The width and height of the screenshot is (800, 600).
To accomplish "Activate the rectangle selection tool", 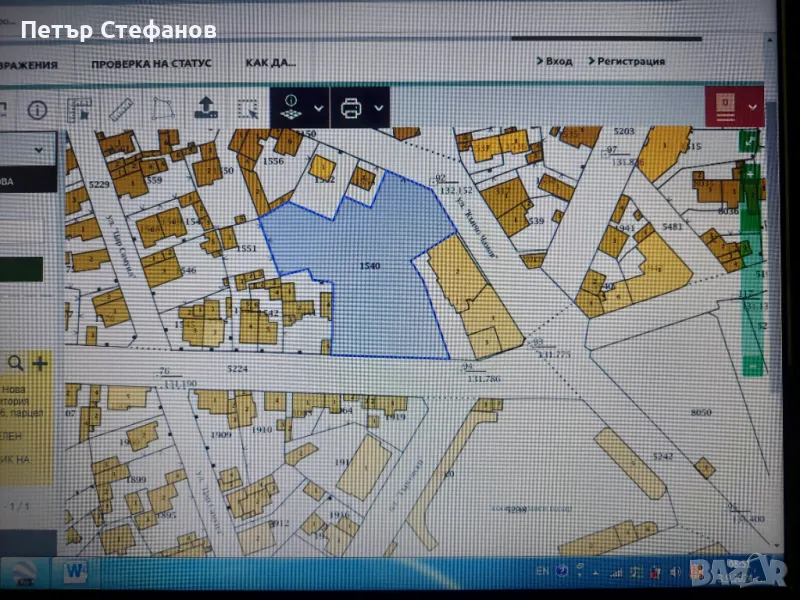I will [247, 108].
